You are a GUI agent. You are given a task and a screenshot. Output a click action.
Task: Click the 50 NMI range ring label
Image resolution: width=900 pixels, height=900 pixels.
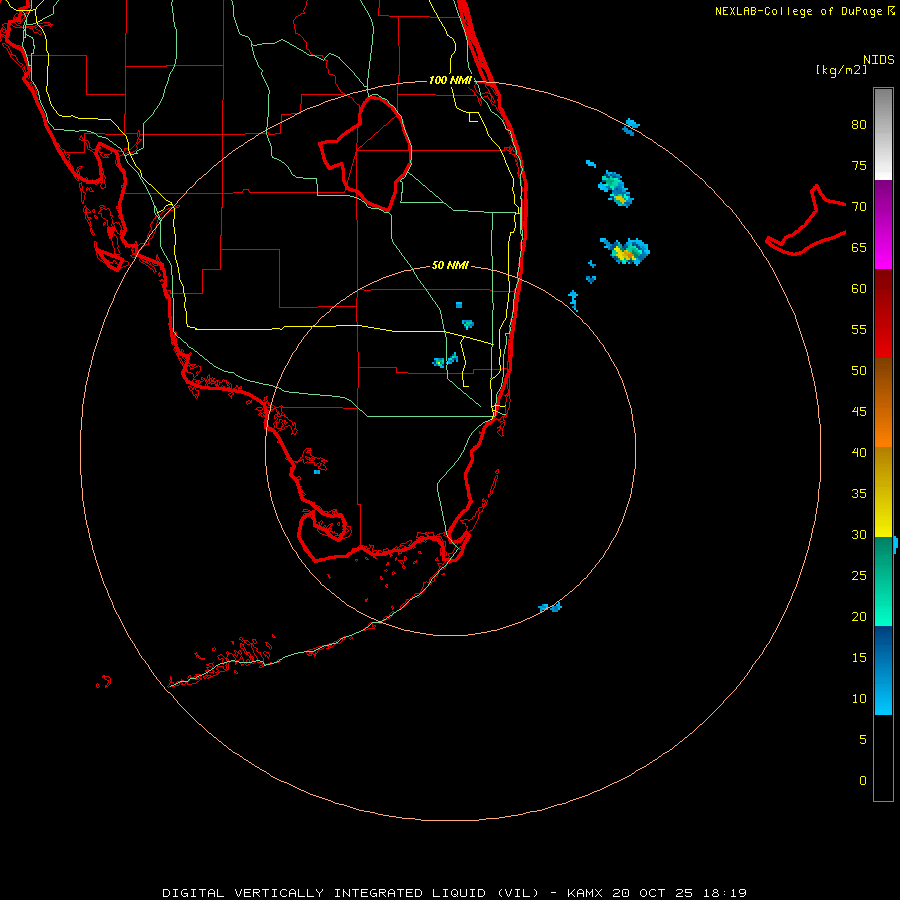coord(450,265)
